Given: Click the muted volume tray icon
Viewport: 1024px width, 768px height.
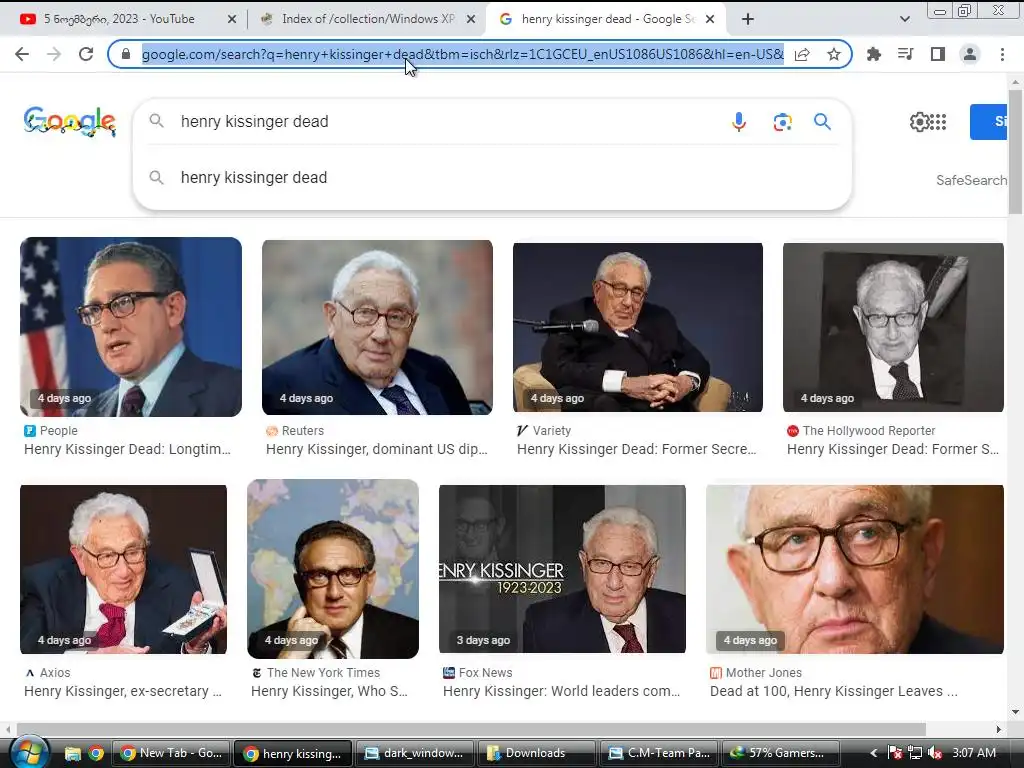Looking at the screenshot, I should (935, 754).
